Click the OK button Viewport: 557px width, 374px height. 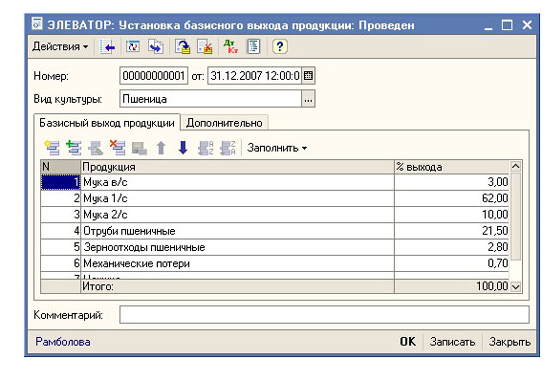tap(408, 342)
